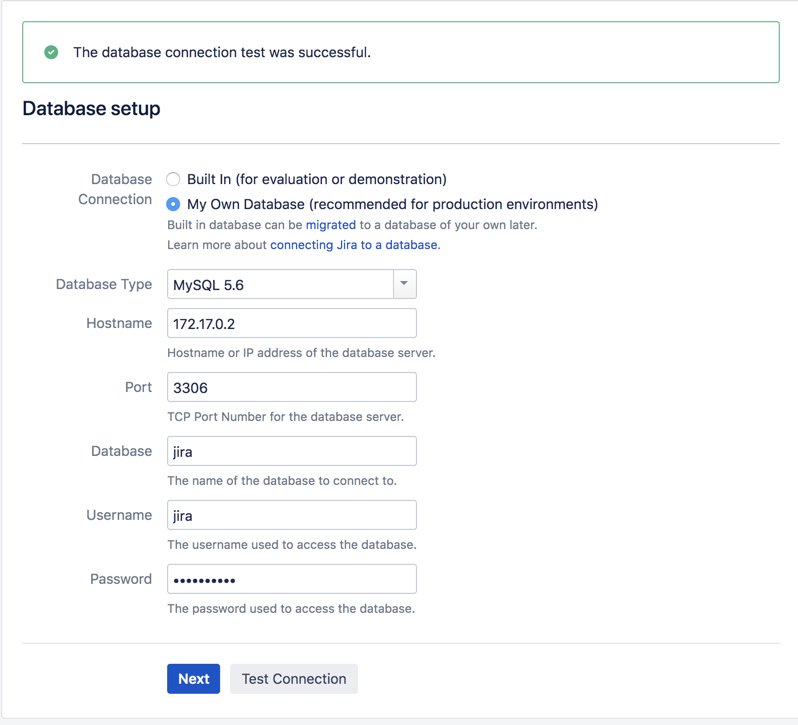This screenshot has width=798, height=725.
Task: Follow the "connecting Jira to a database" link
Action: click(x=353, y=245)
